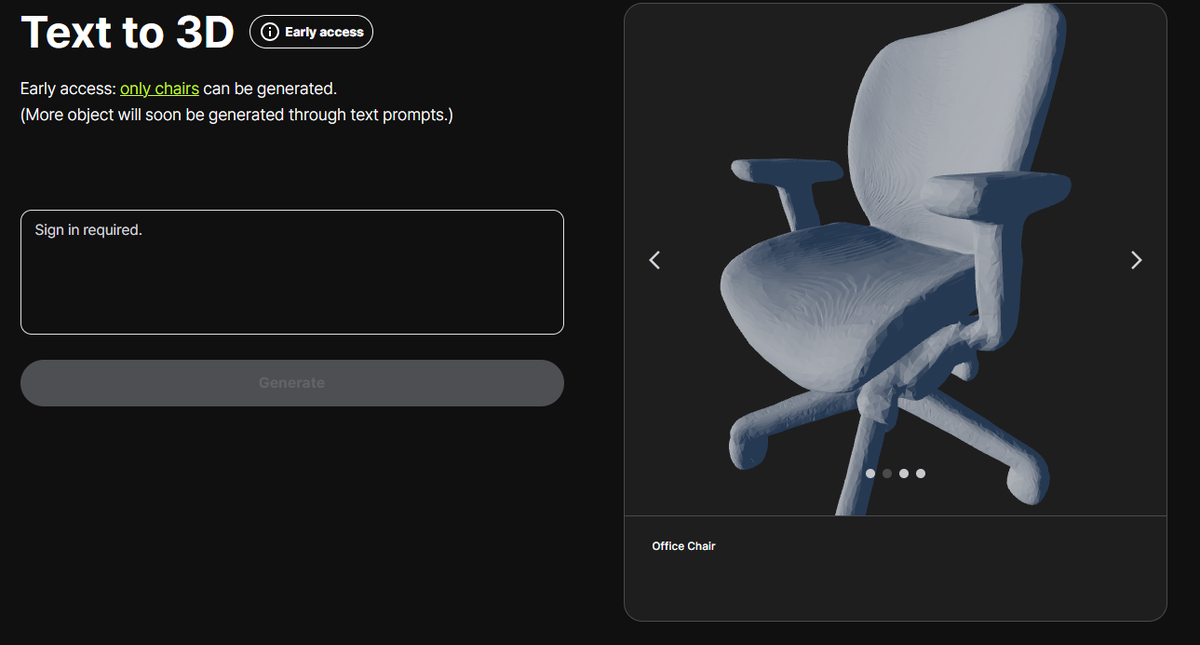Viewport: 1200px width, 645px height.
Task: Select the second carousel dot
Action: [x=887, y=473]
